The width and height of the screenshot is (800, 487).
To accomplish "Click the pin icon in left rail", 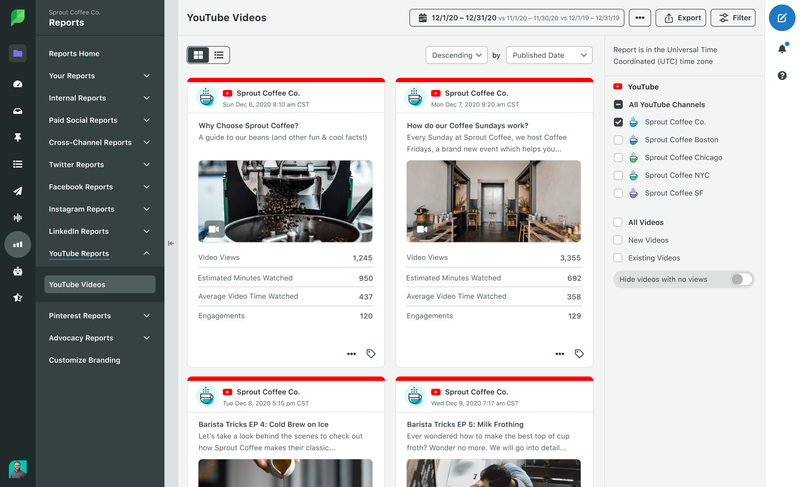I will pyautogui.click(x=18, y=137).
